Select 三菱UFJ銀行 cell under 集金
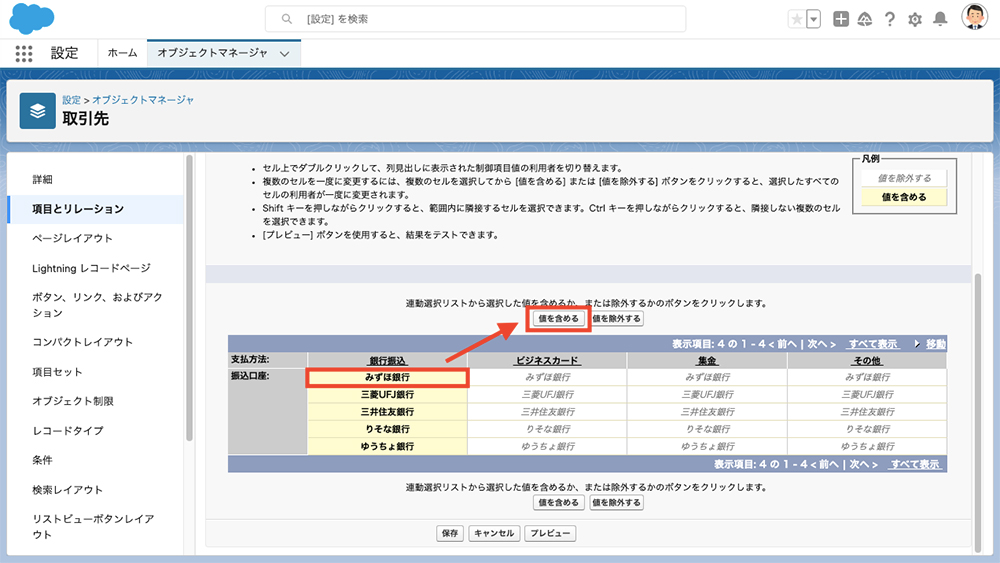1000x563 pixels. pos(708,395)
